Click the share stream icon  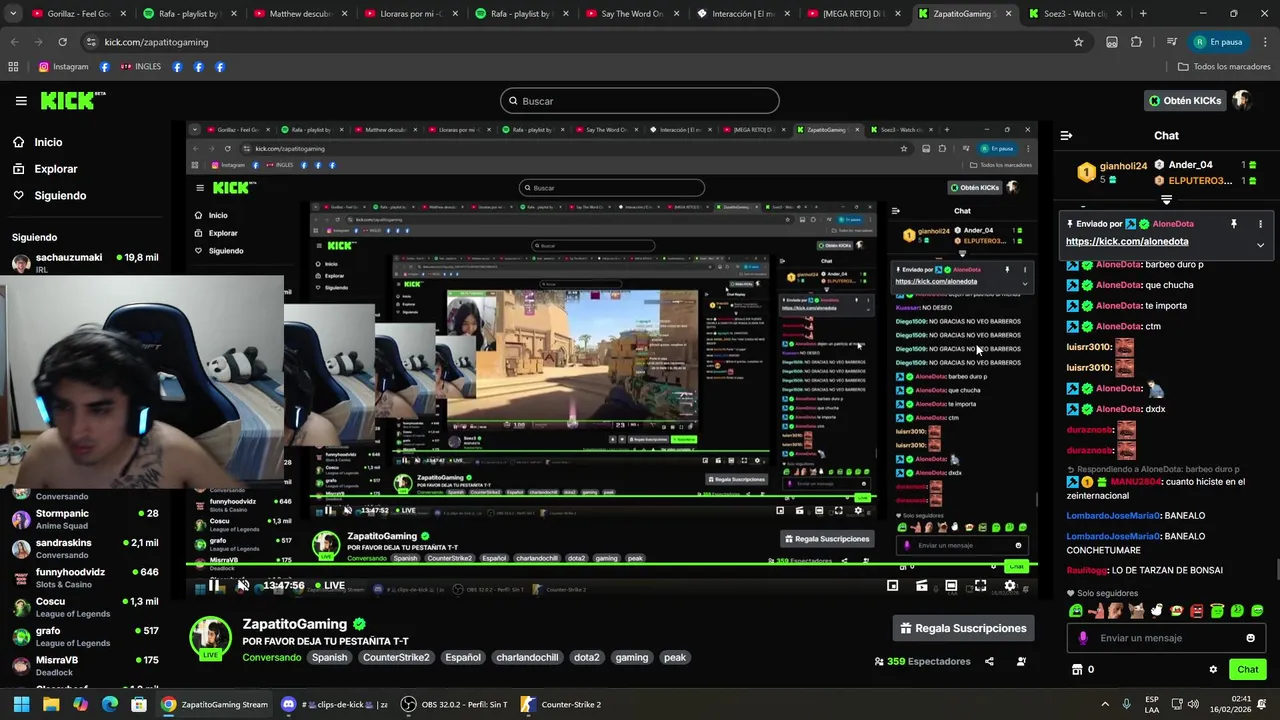coord(989,661)
